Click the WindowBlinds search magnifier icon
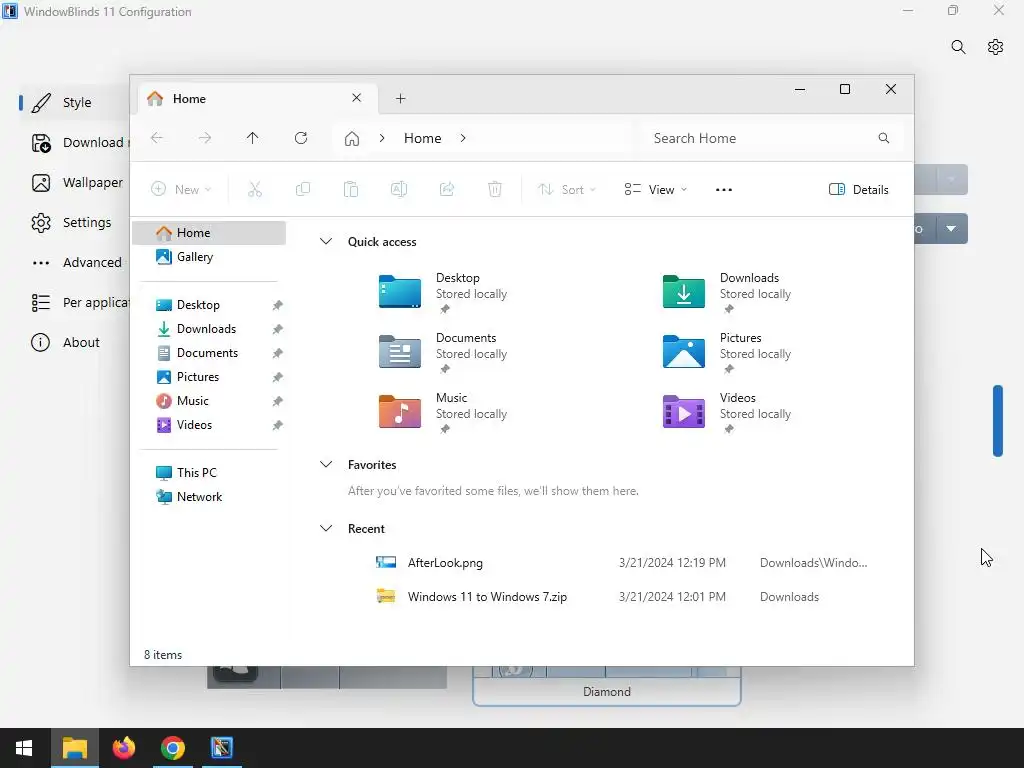This screenshot has width=1024, height=768. coord(958,47)
